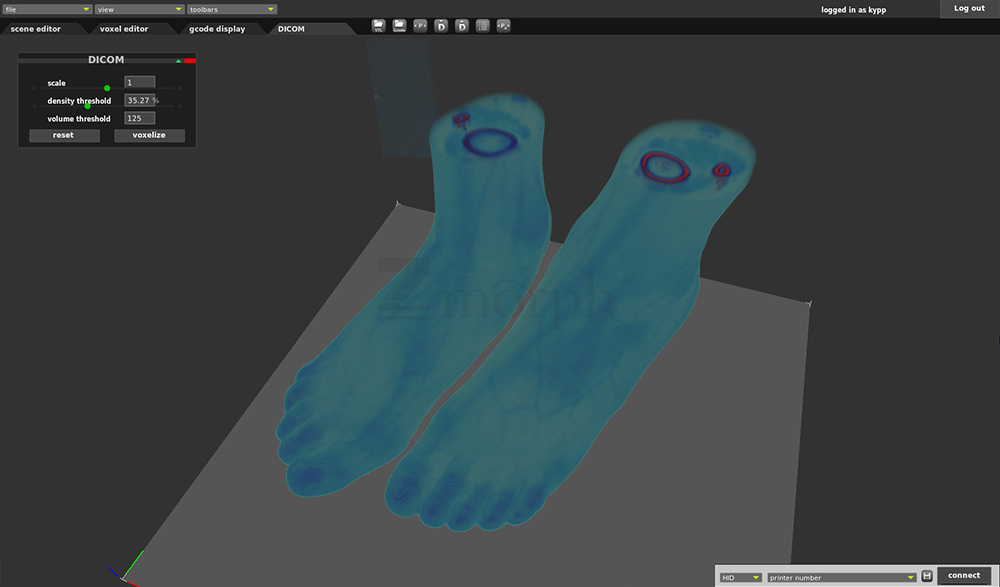1000x587 pixels.
Task: Click the volume threshold input field
Action: 139,118
